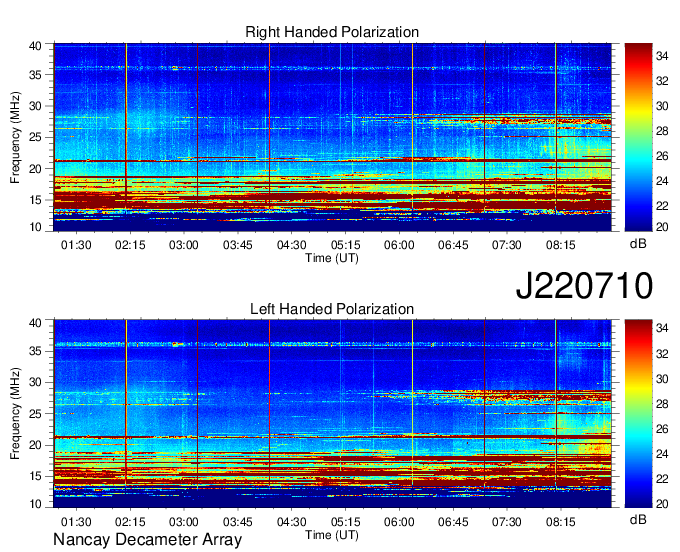Click the '24' value on Right Handed colorbar
The height and width of the screenshot is (552, 680).
tap(662, 181)
